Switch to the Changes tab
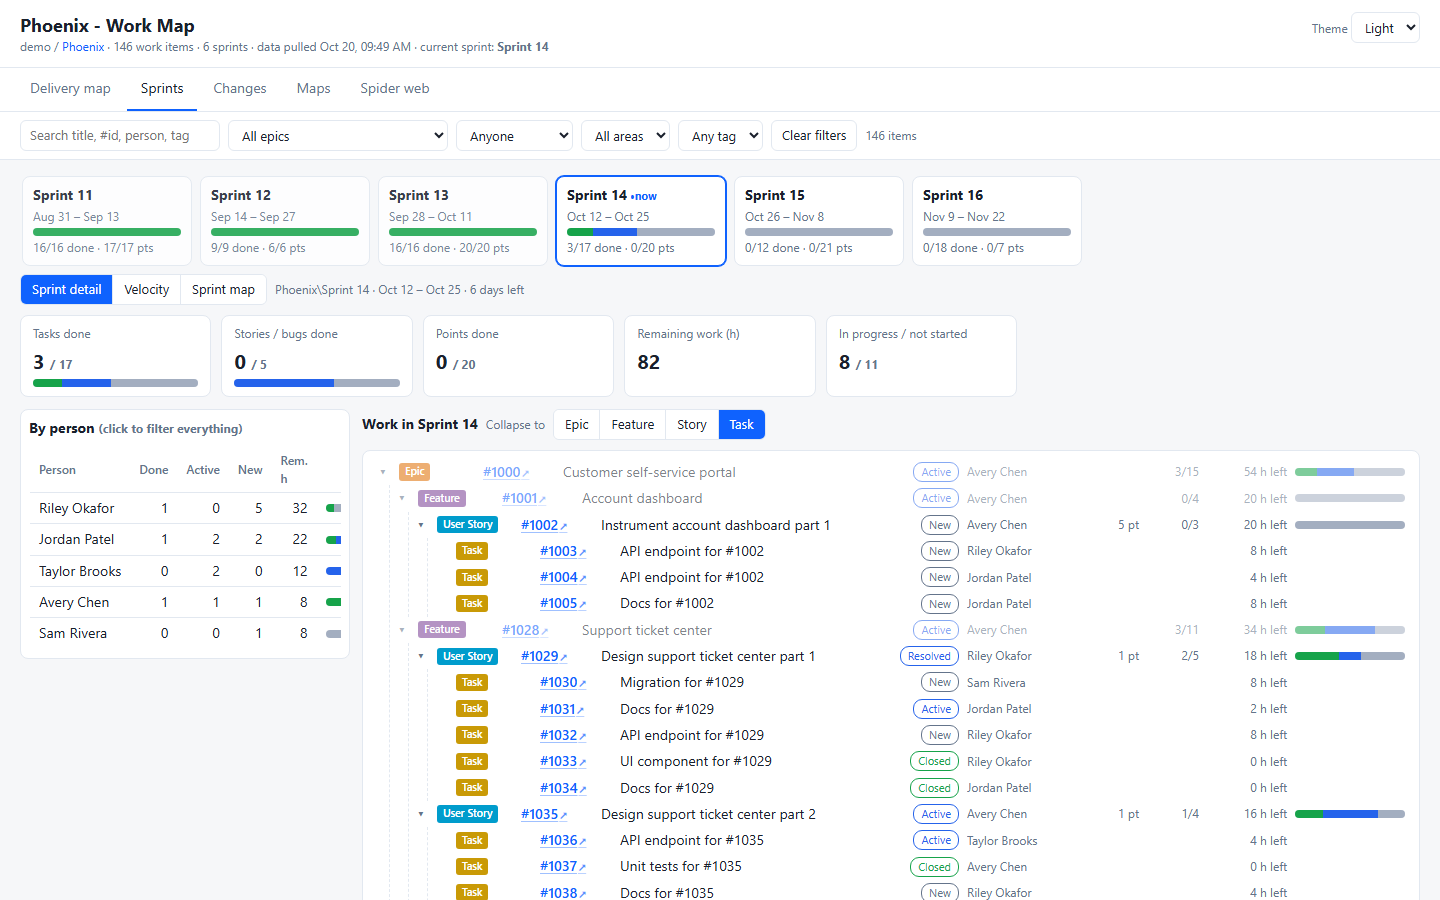The height and width of the screenshot is (900, 1440). (x=240, y=89)
